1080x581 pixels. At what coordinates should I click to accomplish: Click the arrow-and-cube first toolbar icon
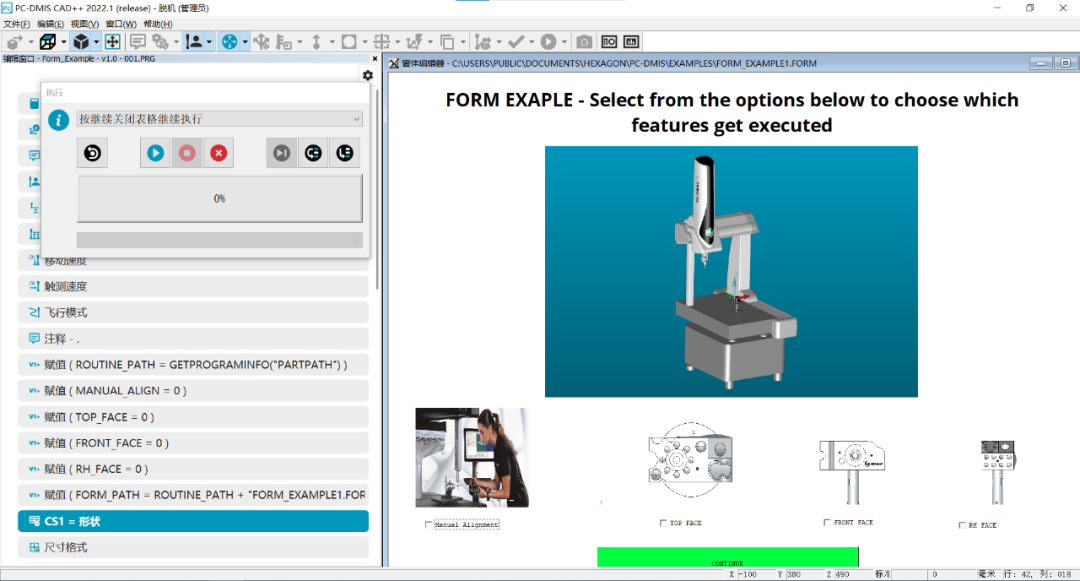click(x=15, y=42)
